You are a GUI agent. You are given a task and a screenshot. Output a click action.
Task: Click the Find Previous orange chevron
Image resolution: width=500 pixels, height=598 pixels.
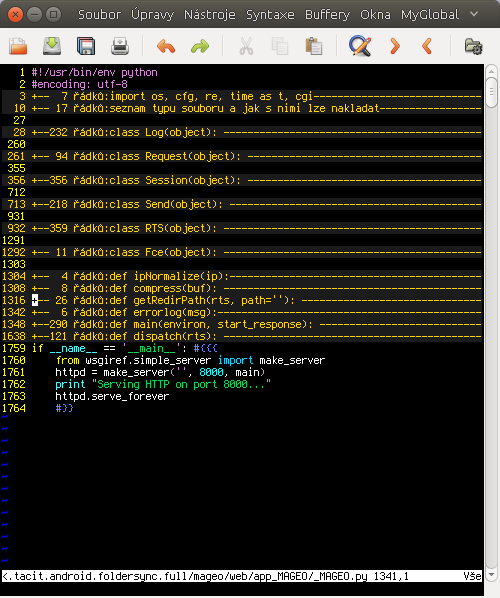click(x=427, y=46)
